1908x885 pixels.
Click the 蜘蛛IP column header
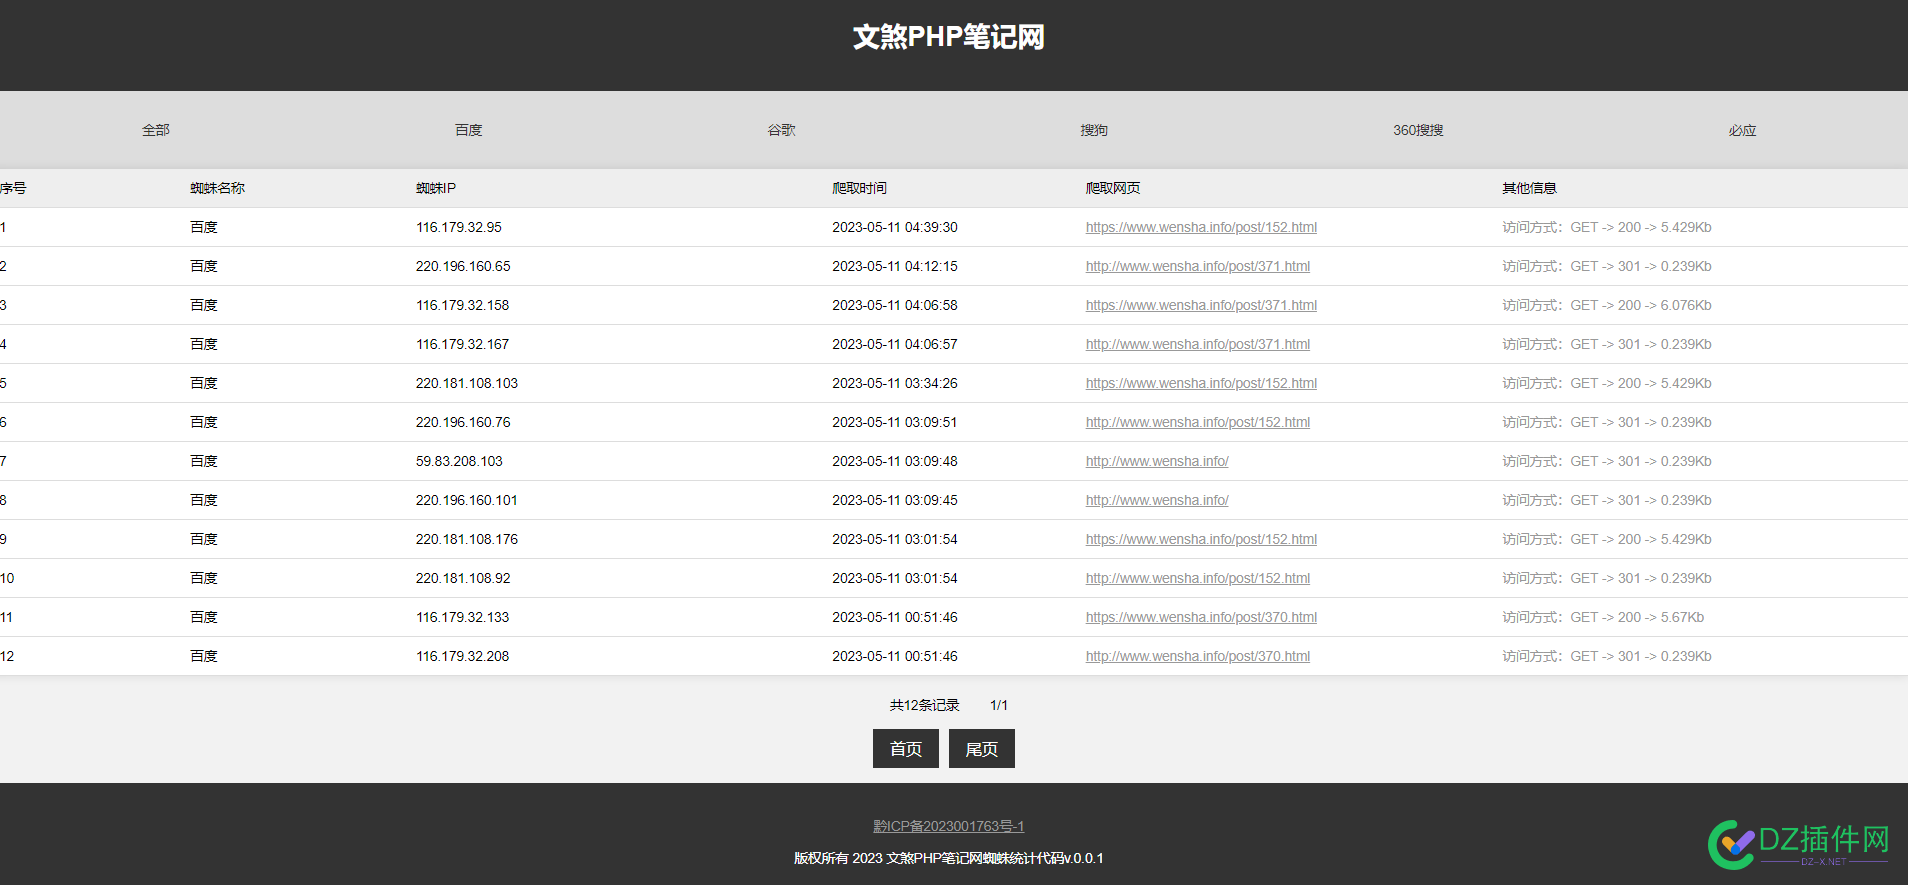436,188
